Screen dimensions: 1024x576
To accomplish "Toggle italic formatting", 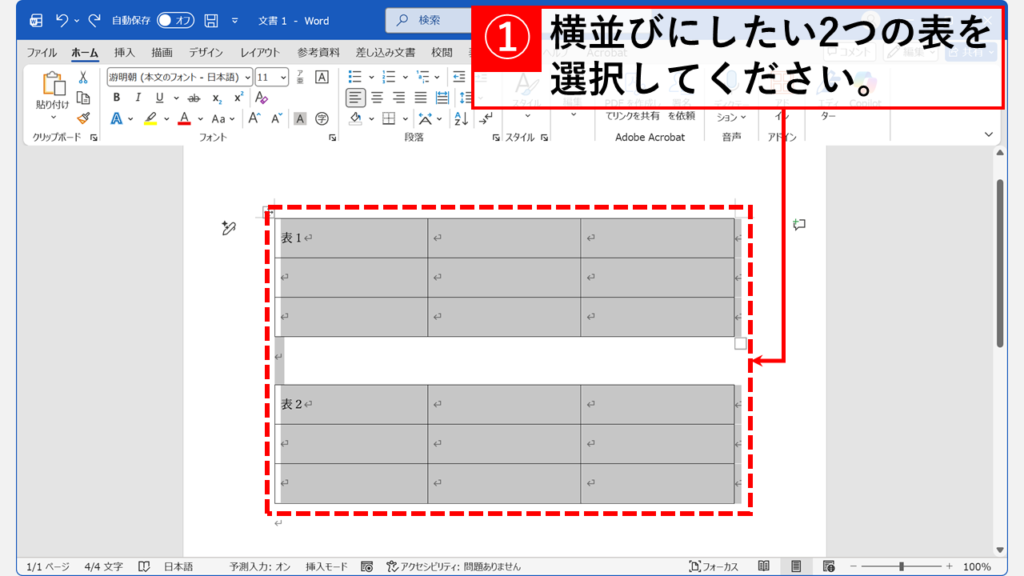I will click(138, 98).
